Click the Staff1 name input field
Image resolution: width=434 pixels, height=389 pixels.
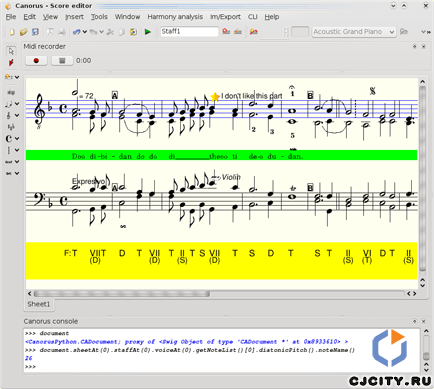pyautogui.click(x=189, y=32)
